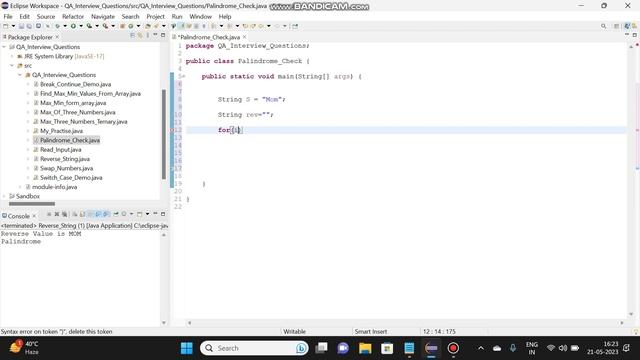The height and width of the screenshot is (360, 640).
Task: Select Reverse_String.java in Package Explorer
Action: [x=64, y=159]
